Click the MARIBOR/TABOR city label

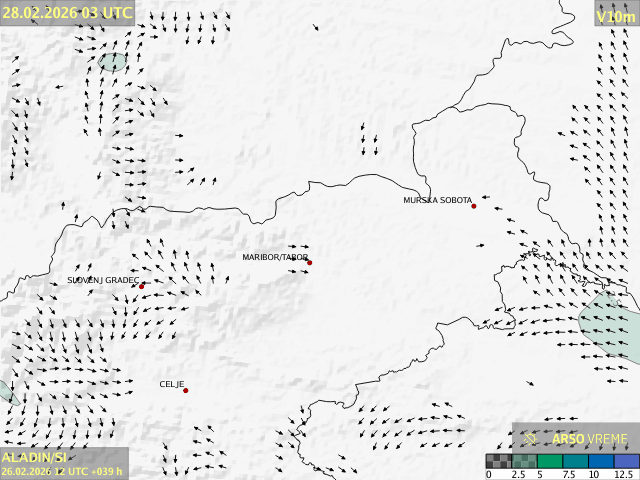[275, 257]
